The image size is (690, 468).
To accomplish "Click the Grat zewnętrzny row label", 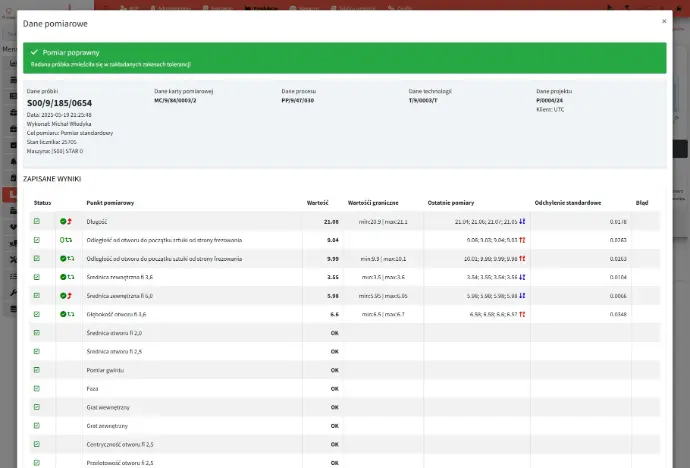I will [107, 426].
